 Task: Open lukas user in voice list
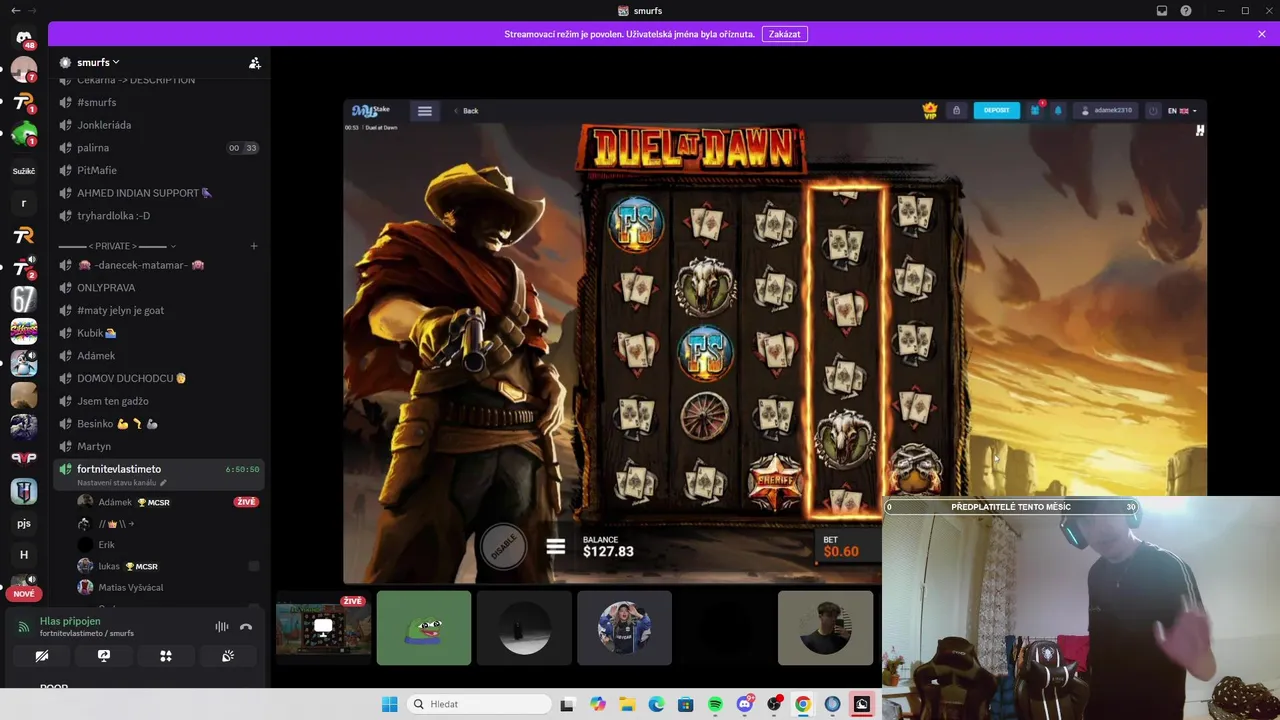coord(168,566)
